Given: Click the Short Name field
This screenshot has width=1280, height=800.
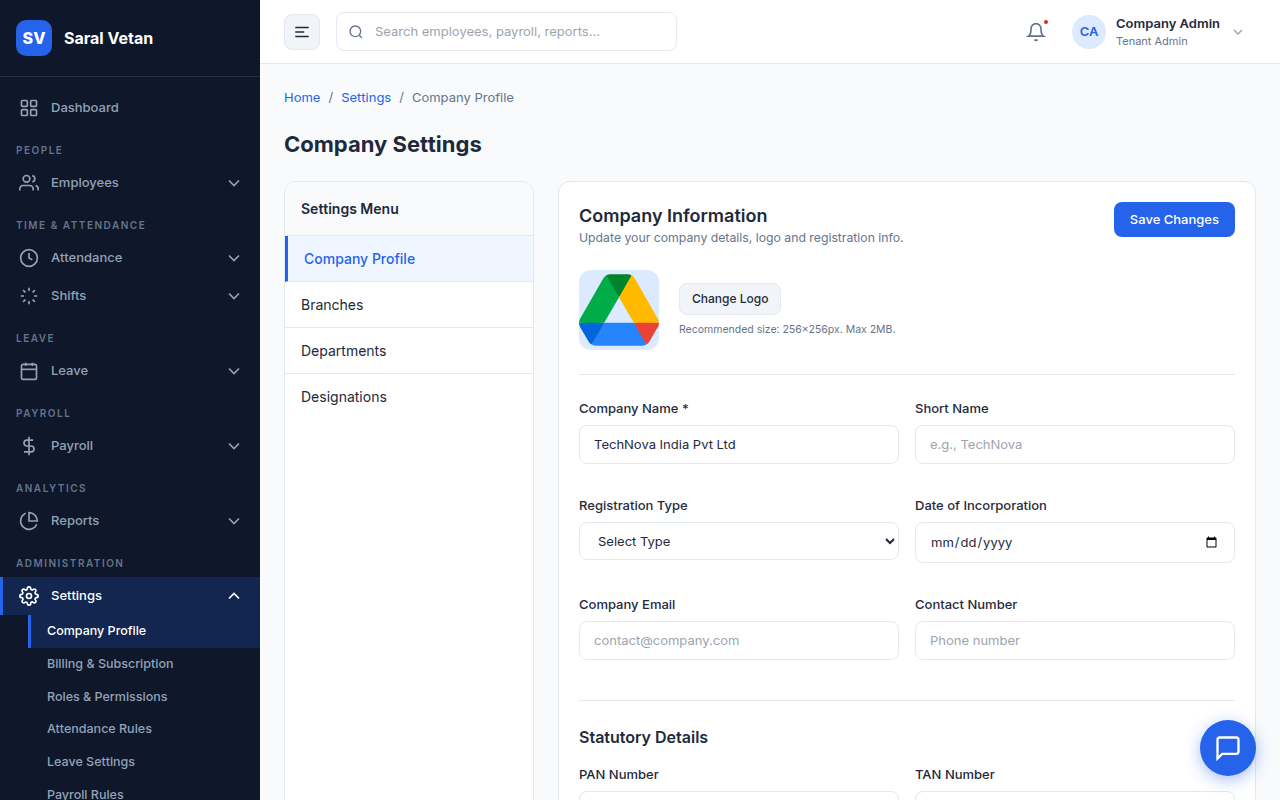Looking at the screenshot, I should click(1075, 444).
